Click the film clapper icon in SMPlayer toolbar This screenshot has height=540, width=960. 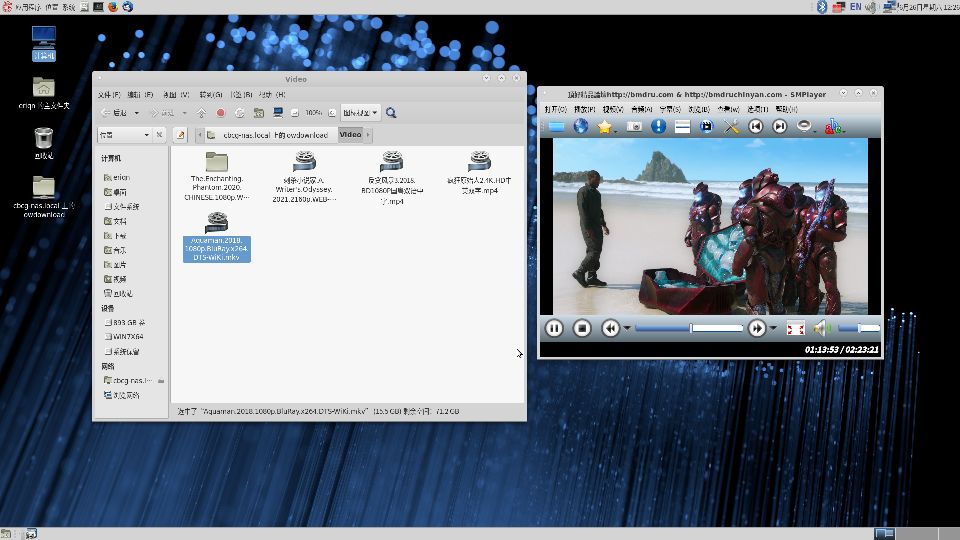click(x=707, y=127)
